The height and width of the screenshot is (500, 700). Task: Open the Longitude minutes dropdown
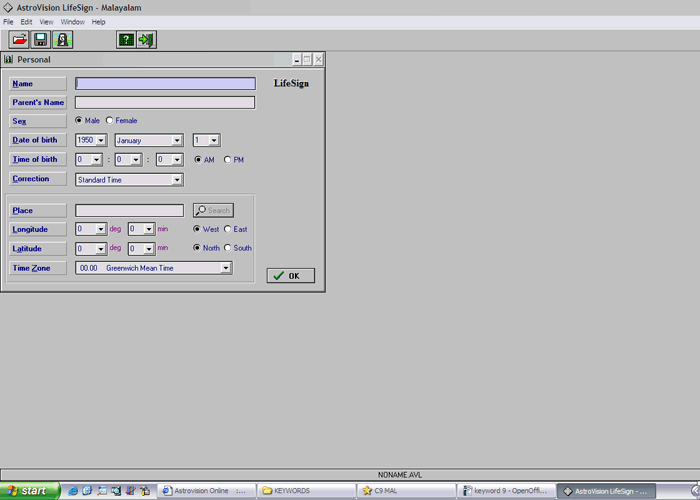coord(149,229)
